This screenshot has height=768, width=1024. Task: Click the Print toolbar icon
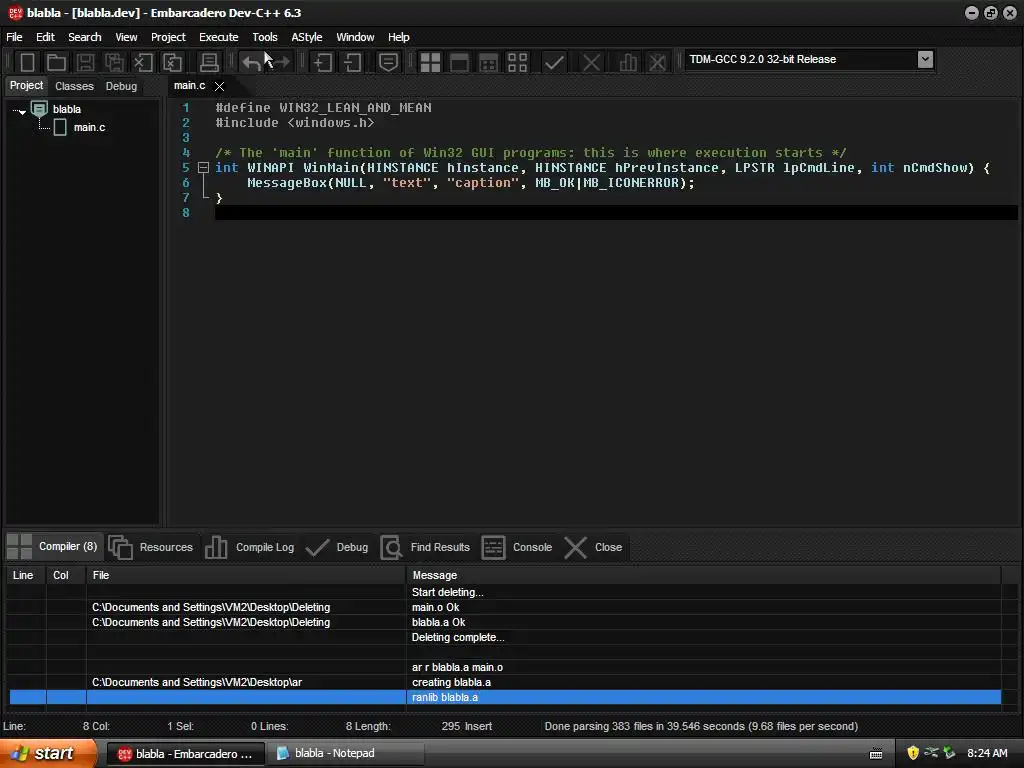(x=209, y=62)
